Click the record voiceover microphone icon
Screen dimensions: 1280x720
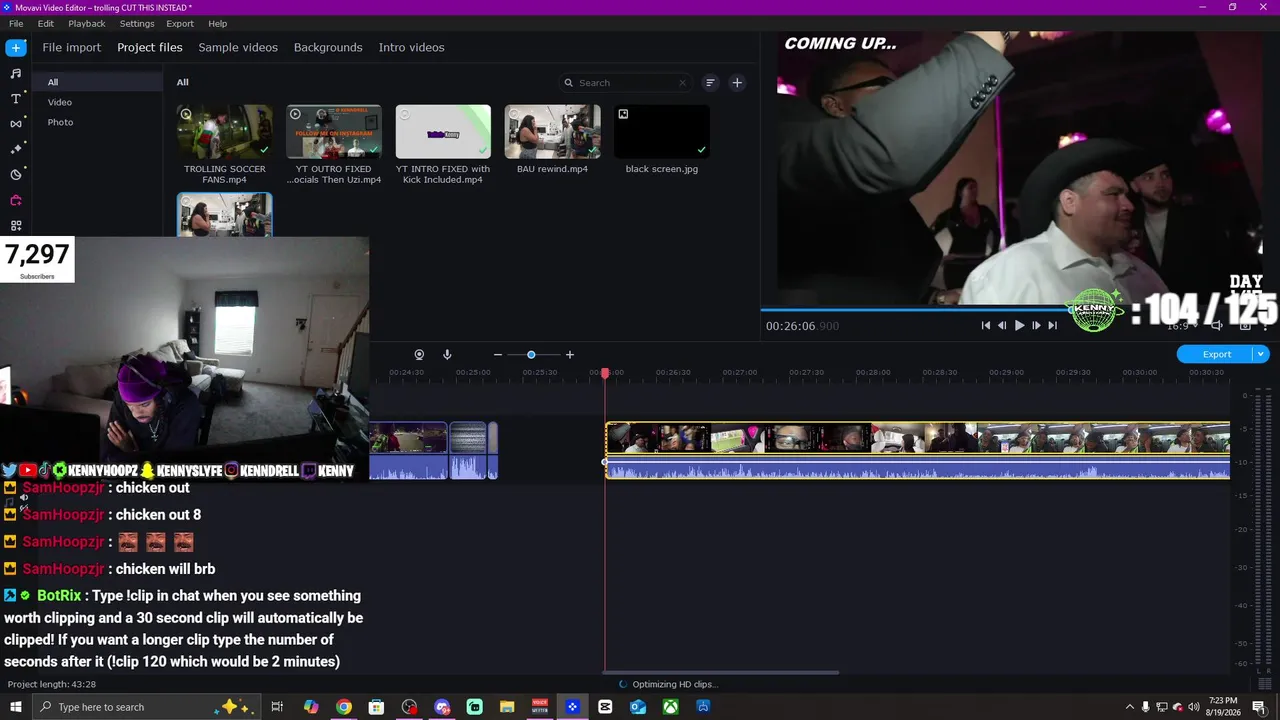(447, 355)
